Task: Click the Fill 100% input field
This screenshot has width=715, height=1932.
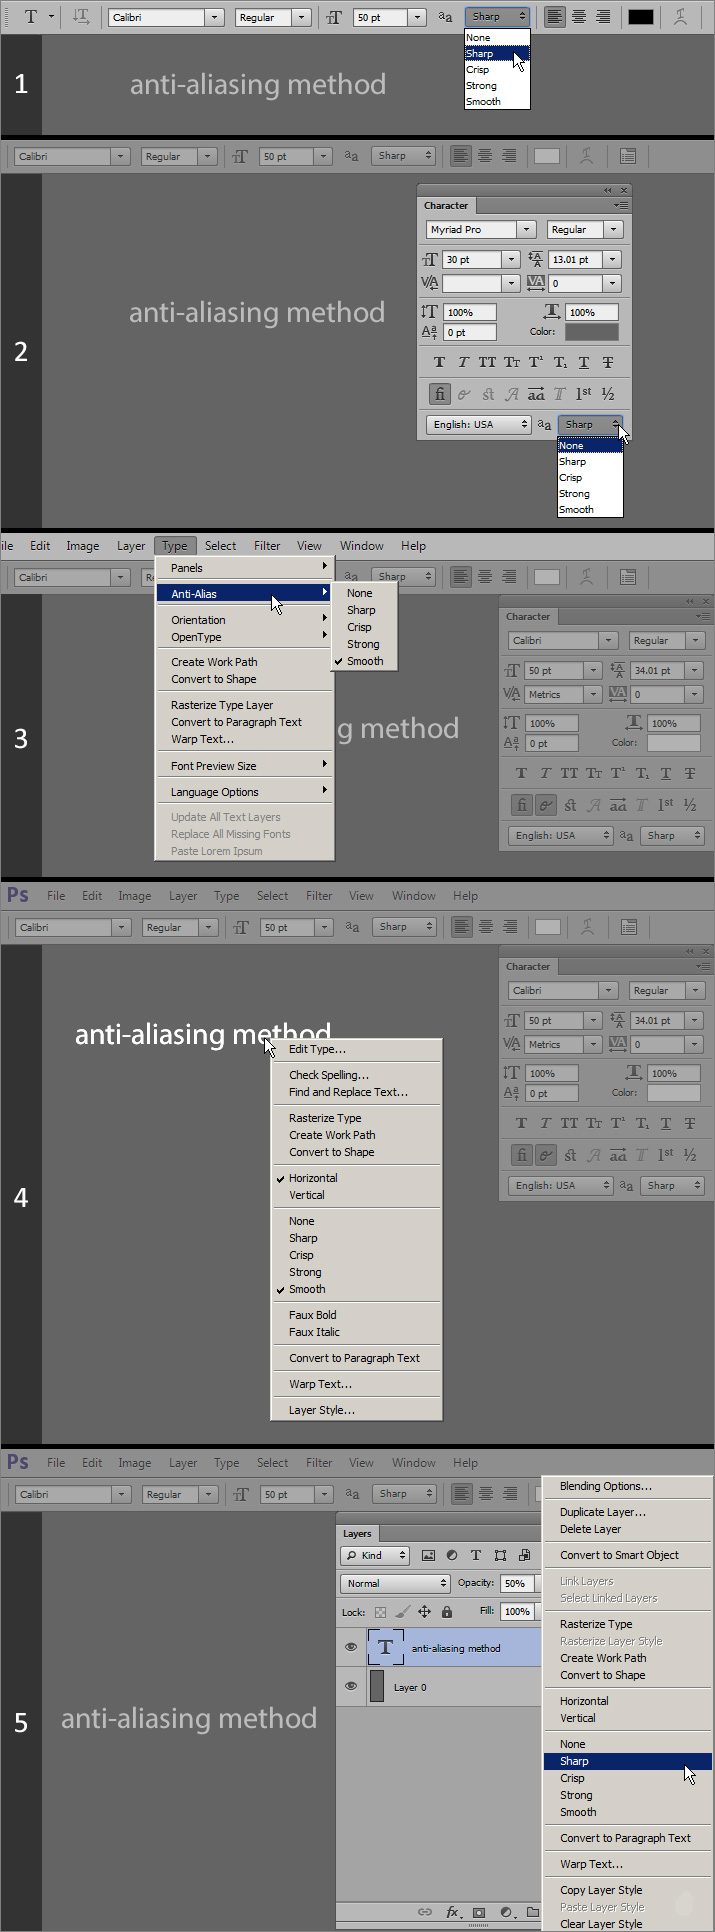Action: [x=517, y=1611]
